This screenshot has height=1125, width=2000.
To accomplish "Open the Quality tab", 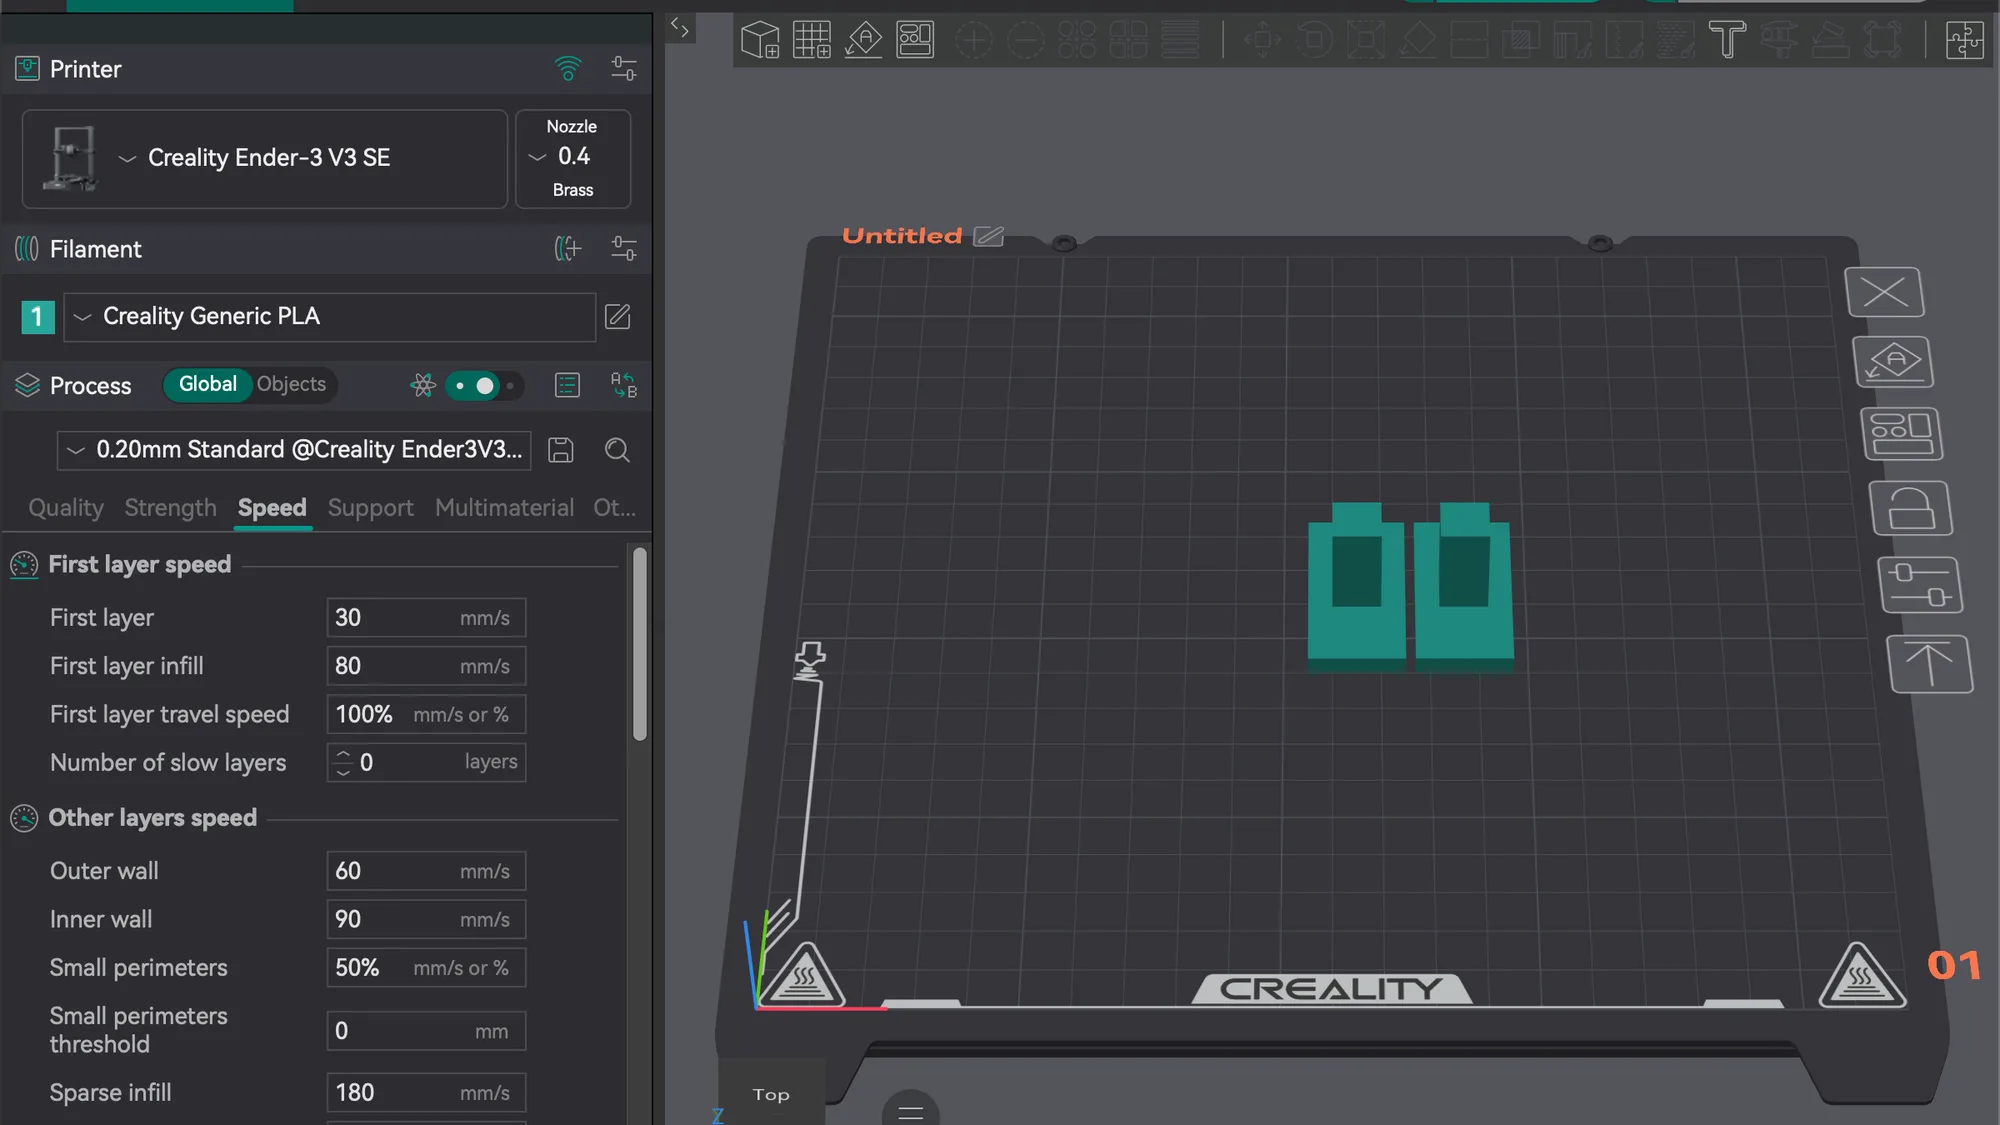I will click(x=66, y=508).
